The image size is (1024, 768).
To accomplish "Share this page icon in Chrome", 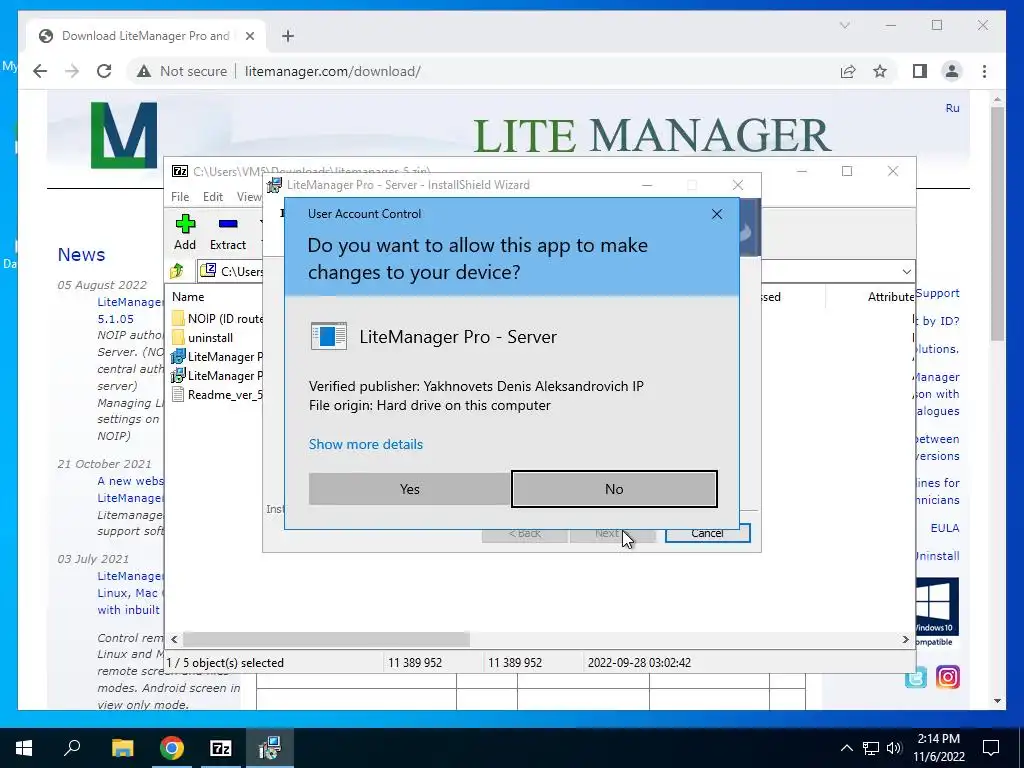I will pos(848,71).
